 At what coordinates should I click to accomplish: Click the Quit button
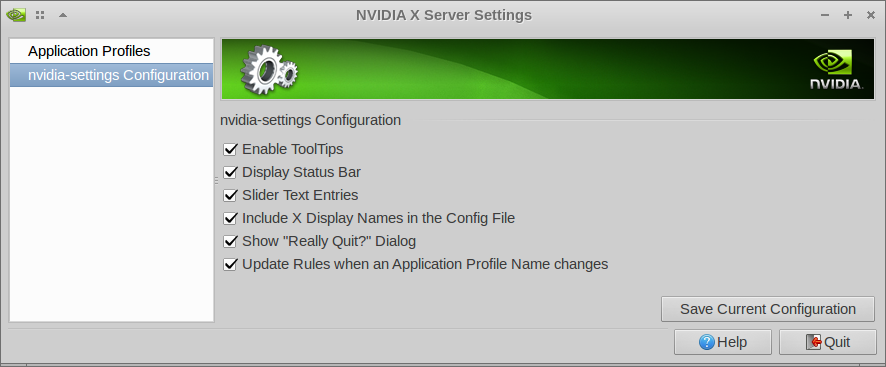pyautogui.click(x=828, y=342)
